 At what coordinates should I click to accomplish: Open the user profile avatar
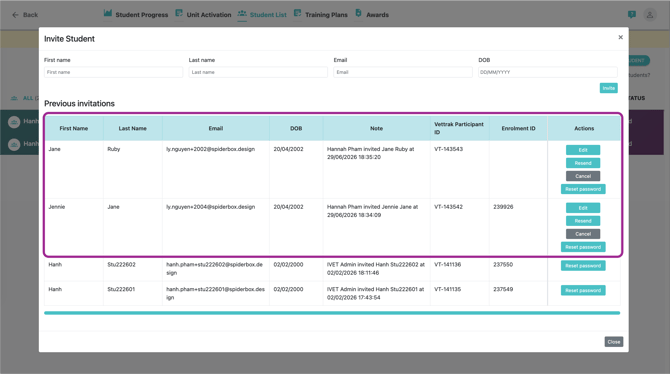tap(649, 15)
